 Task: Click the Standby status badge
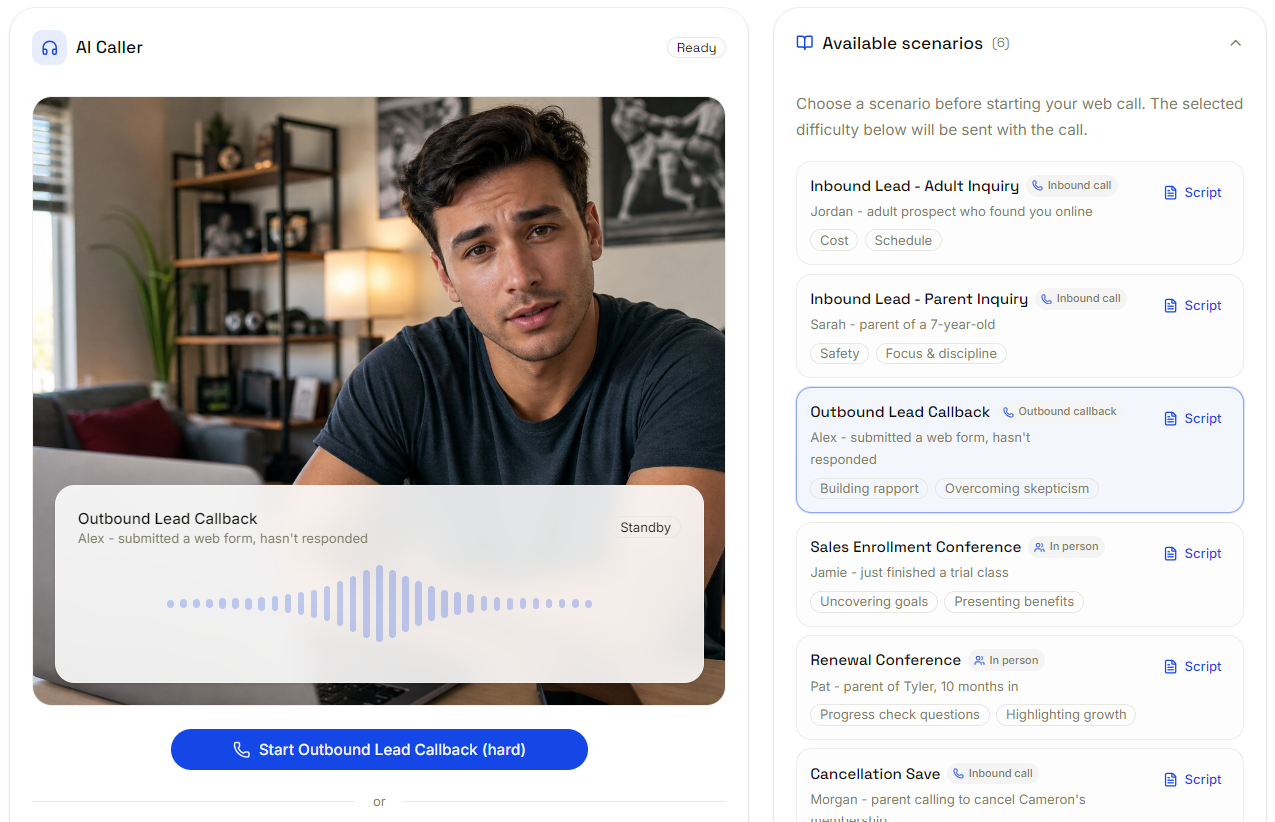[645, 527]
